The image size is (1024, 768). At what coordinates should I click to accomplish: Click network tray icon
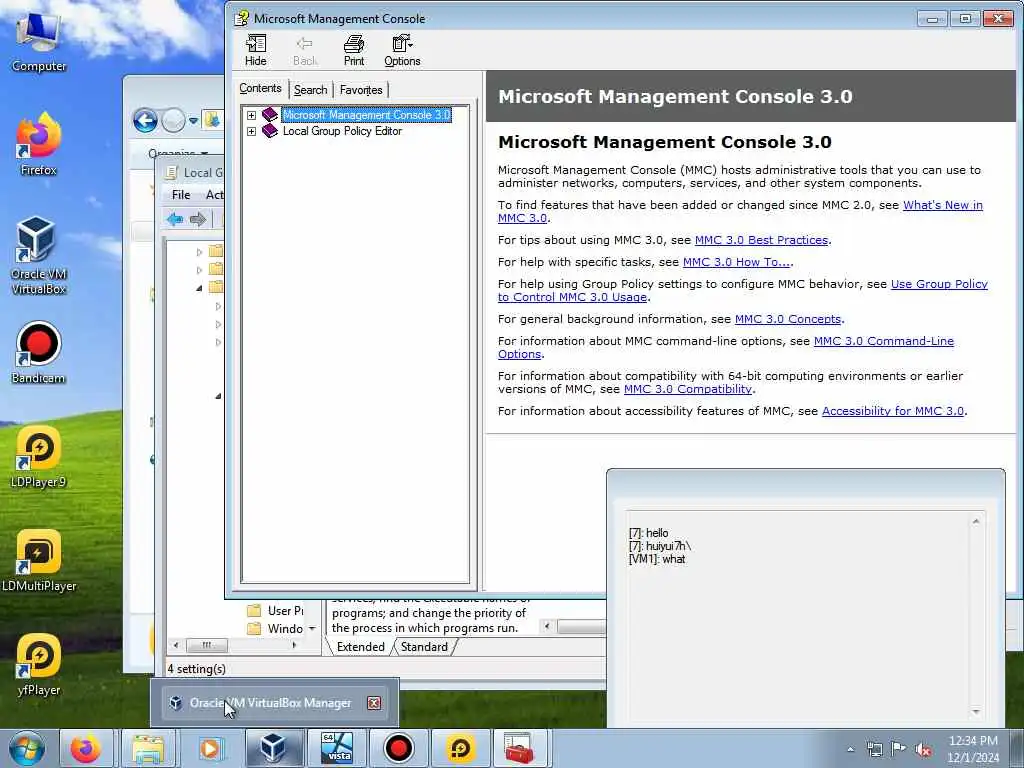pos(874,749)
